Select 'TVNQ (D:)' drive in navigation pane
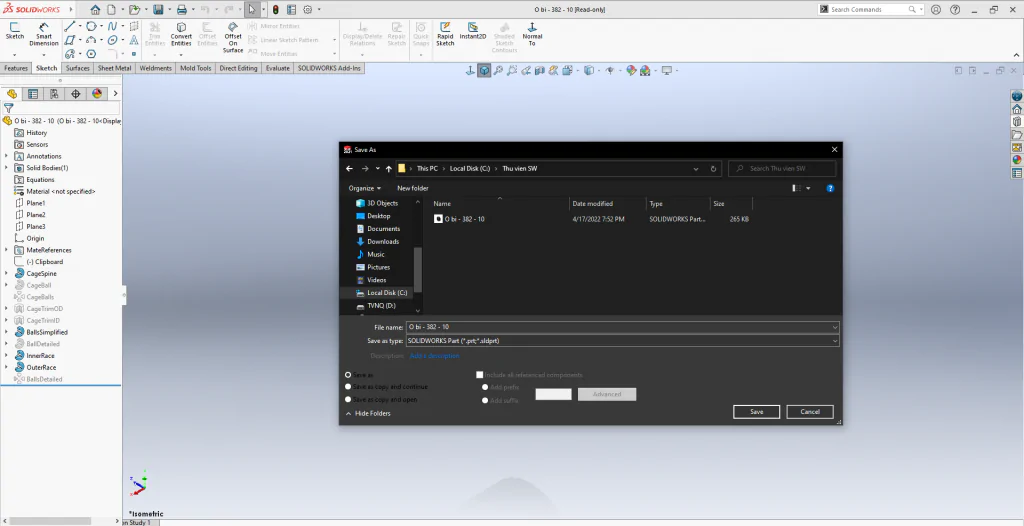 (x=381, y=305)
